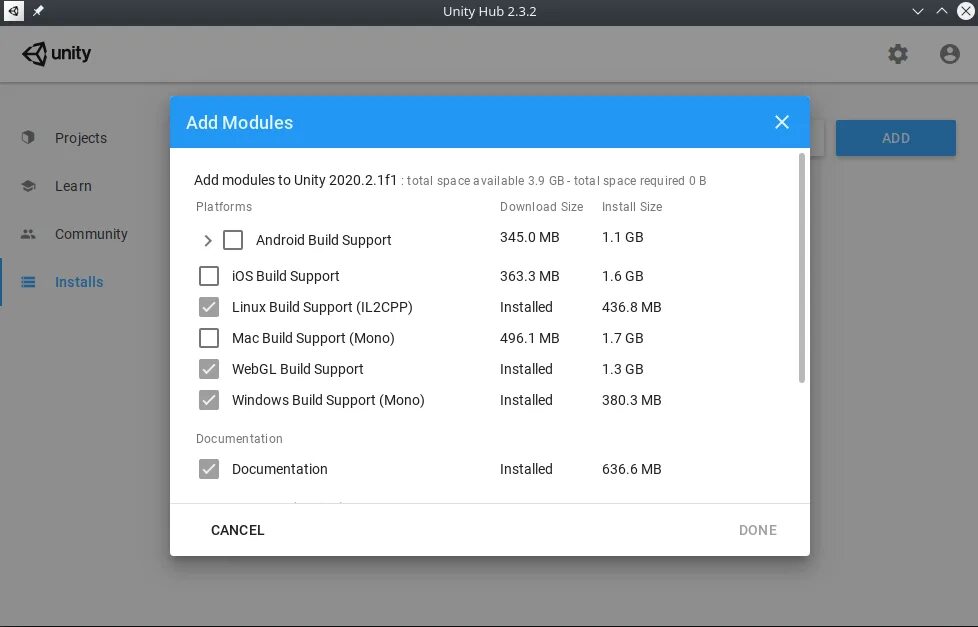Click the Community people icon
978x627 pixels.
coord(28,234)
